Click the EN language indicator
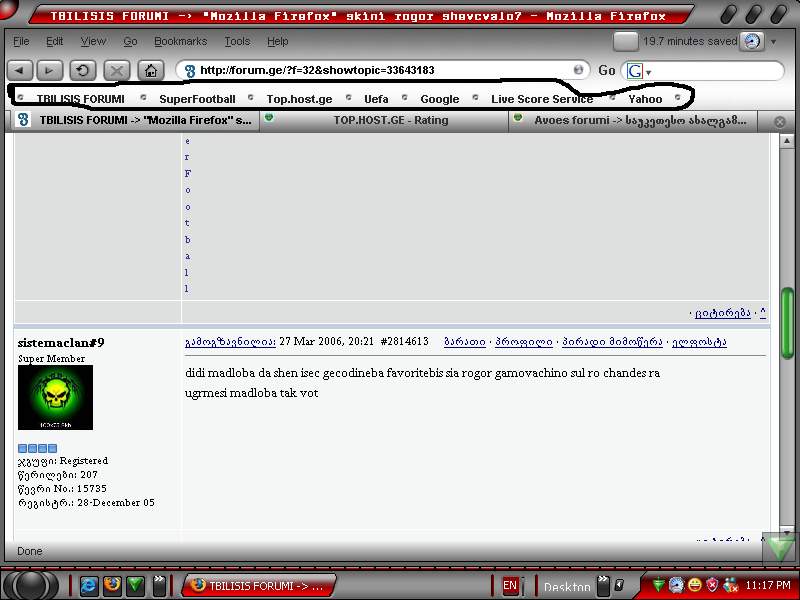The height and width of the screenshot is (600, 800). [x=510, y=585]
